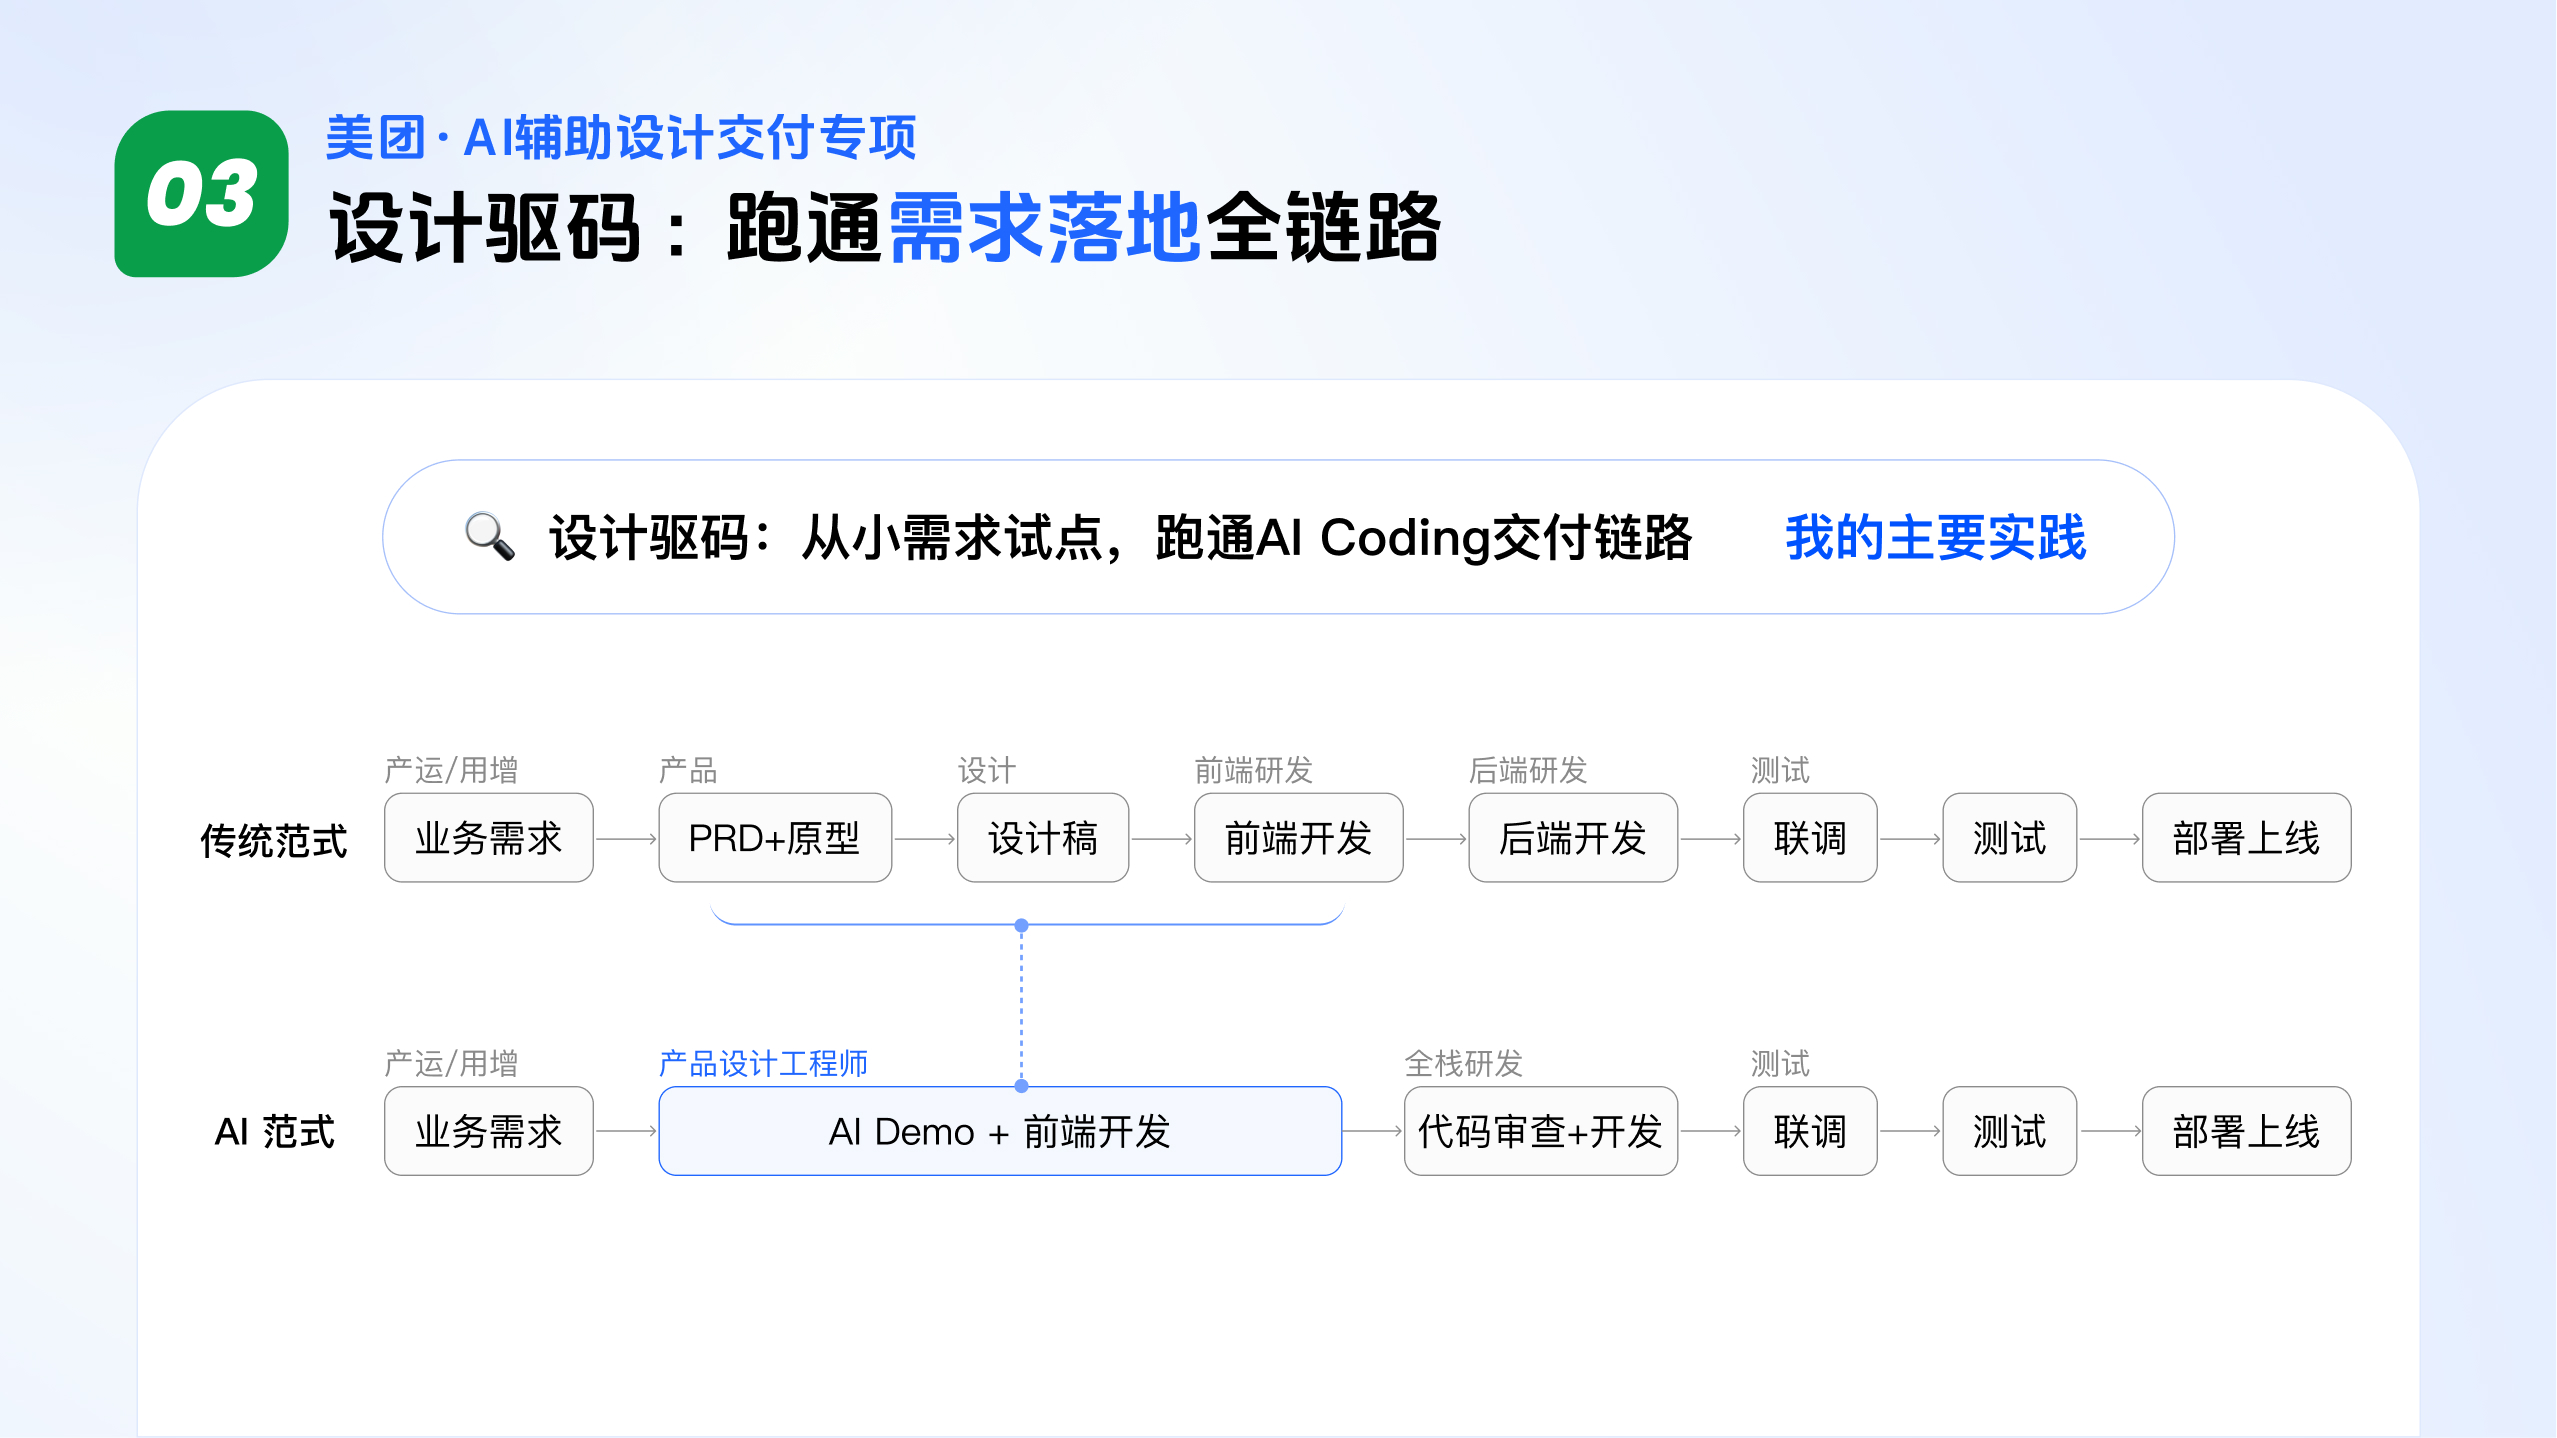Click the 后端研发 role label
Screen dimensions: 2557x1438
pyautogui.click(x=1528, y=770)
